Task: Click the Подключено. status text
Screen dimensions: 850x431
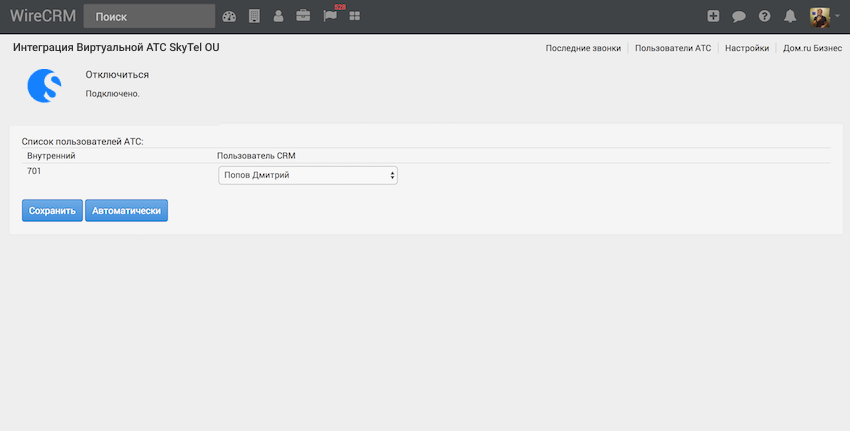Action: pyautogui.click(x=112, y=94)
